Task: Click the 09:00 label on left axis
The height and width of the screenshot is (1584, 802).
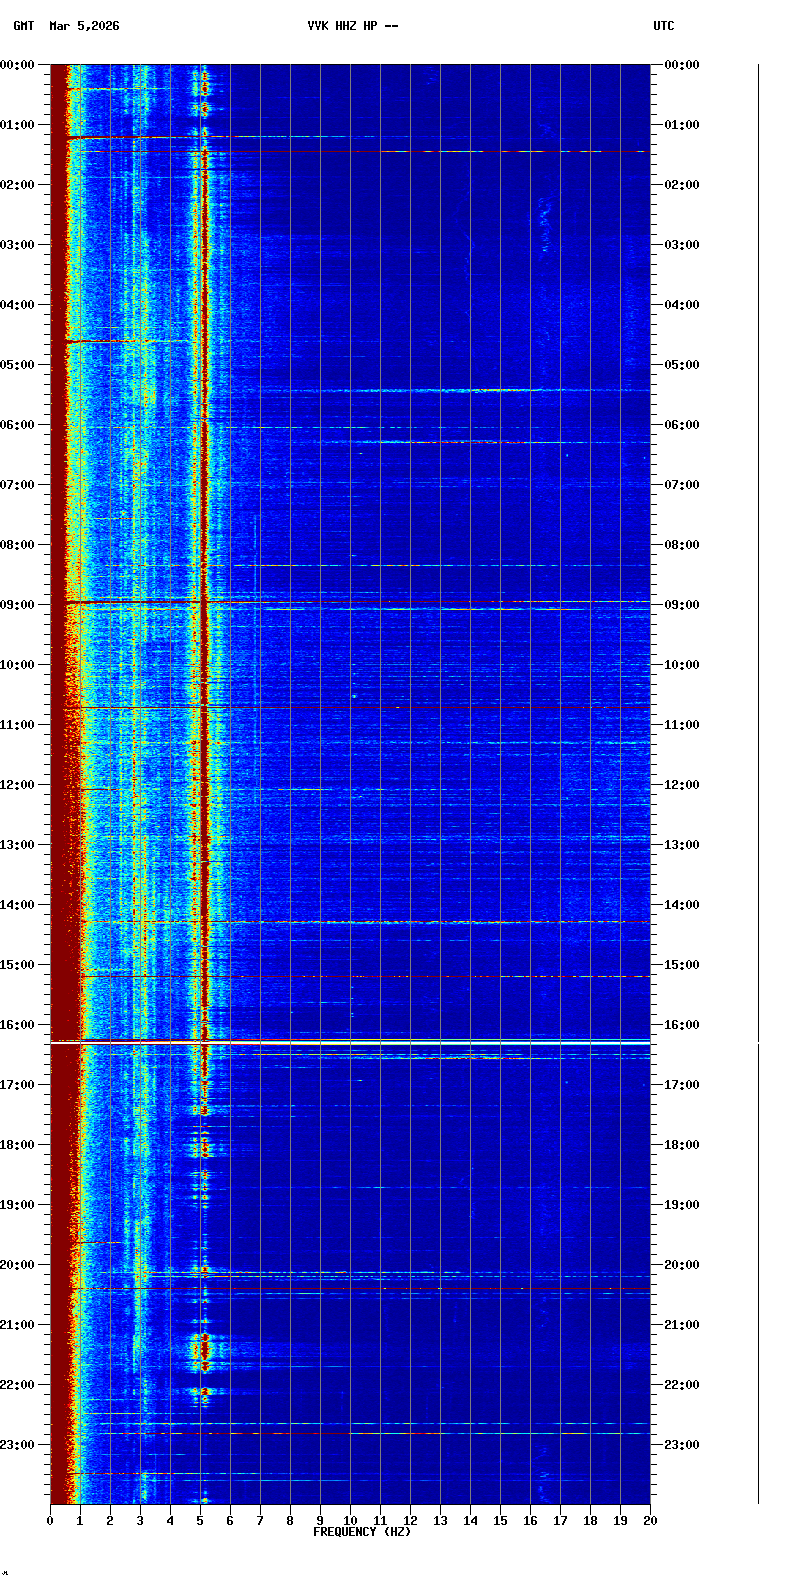Action: [x=18, y=605]
